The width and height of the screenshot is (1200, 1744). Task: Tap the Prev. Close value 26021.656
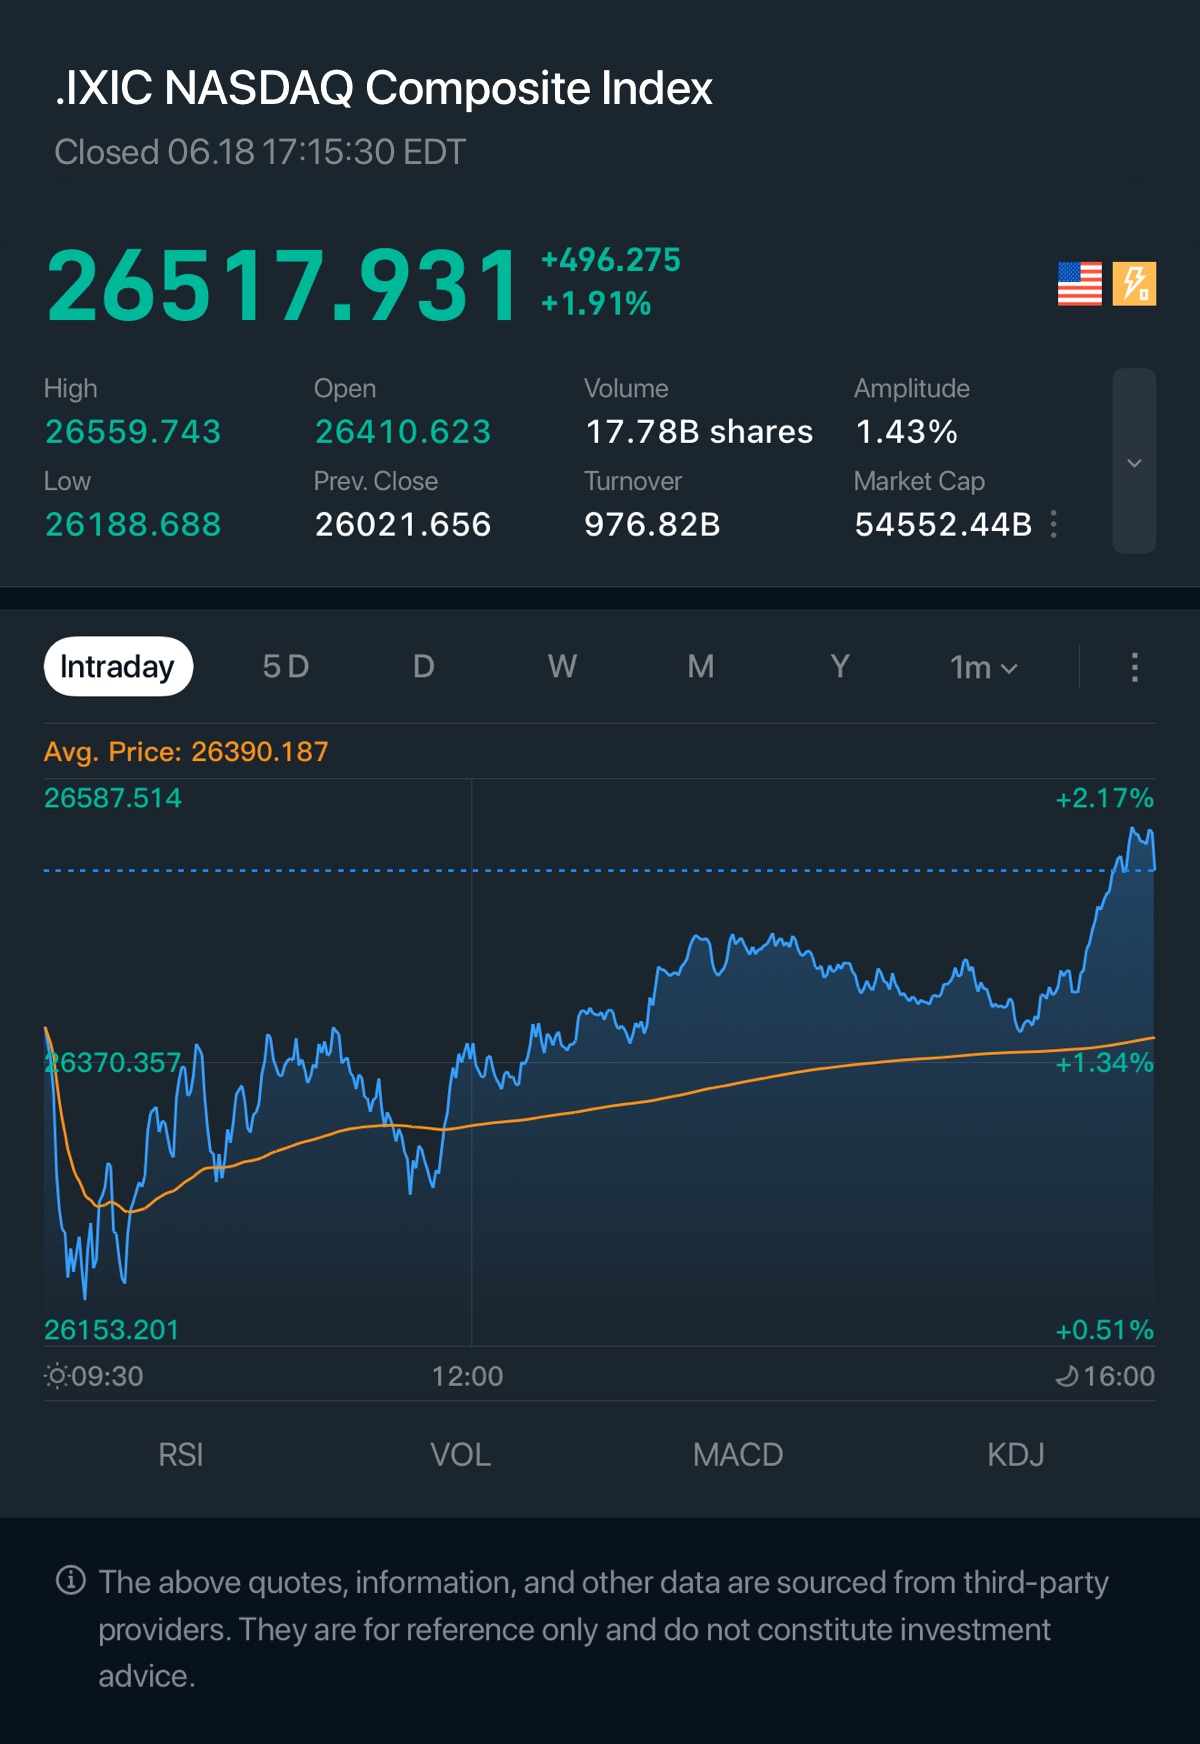[x=403, y=525]
